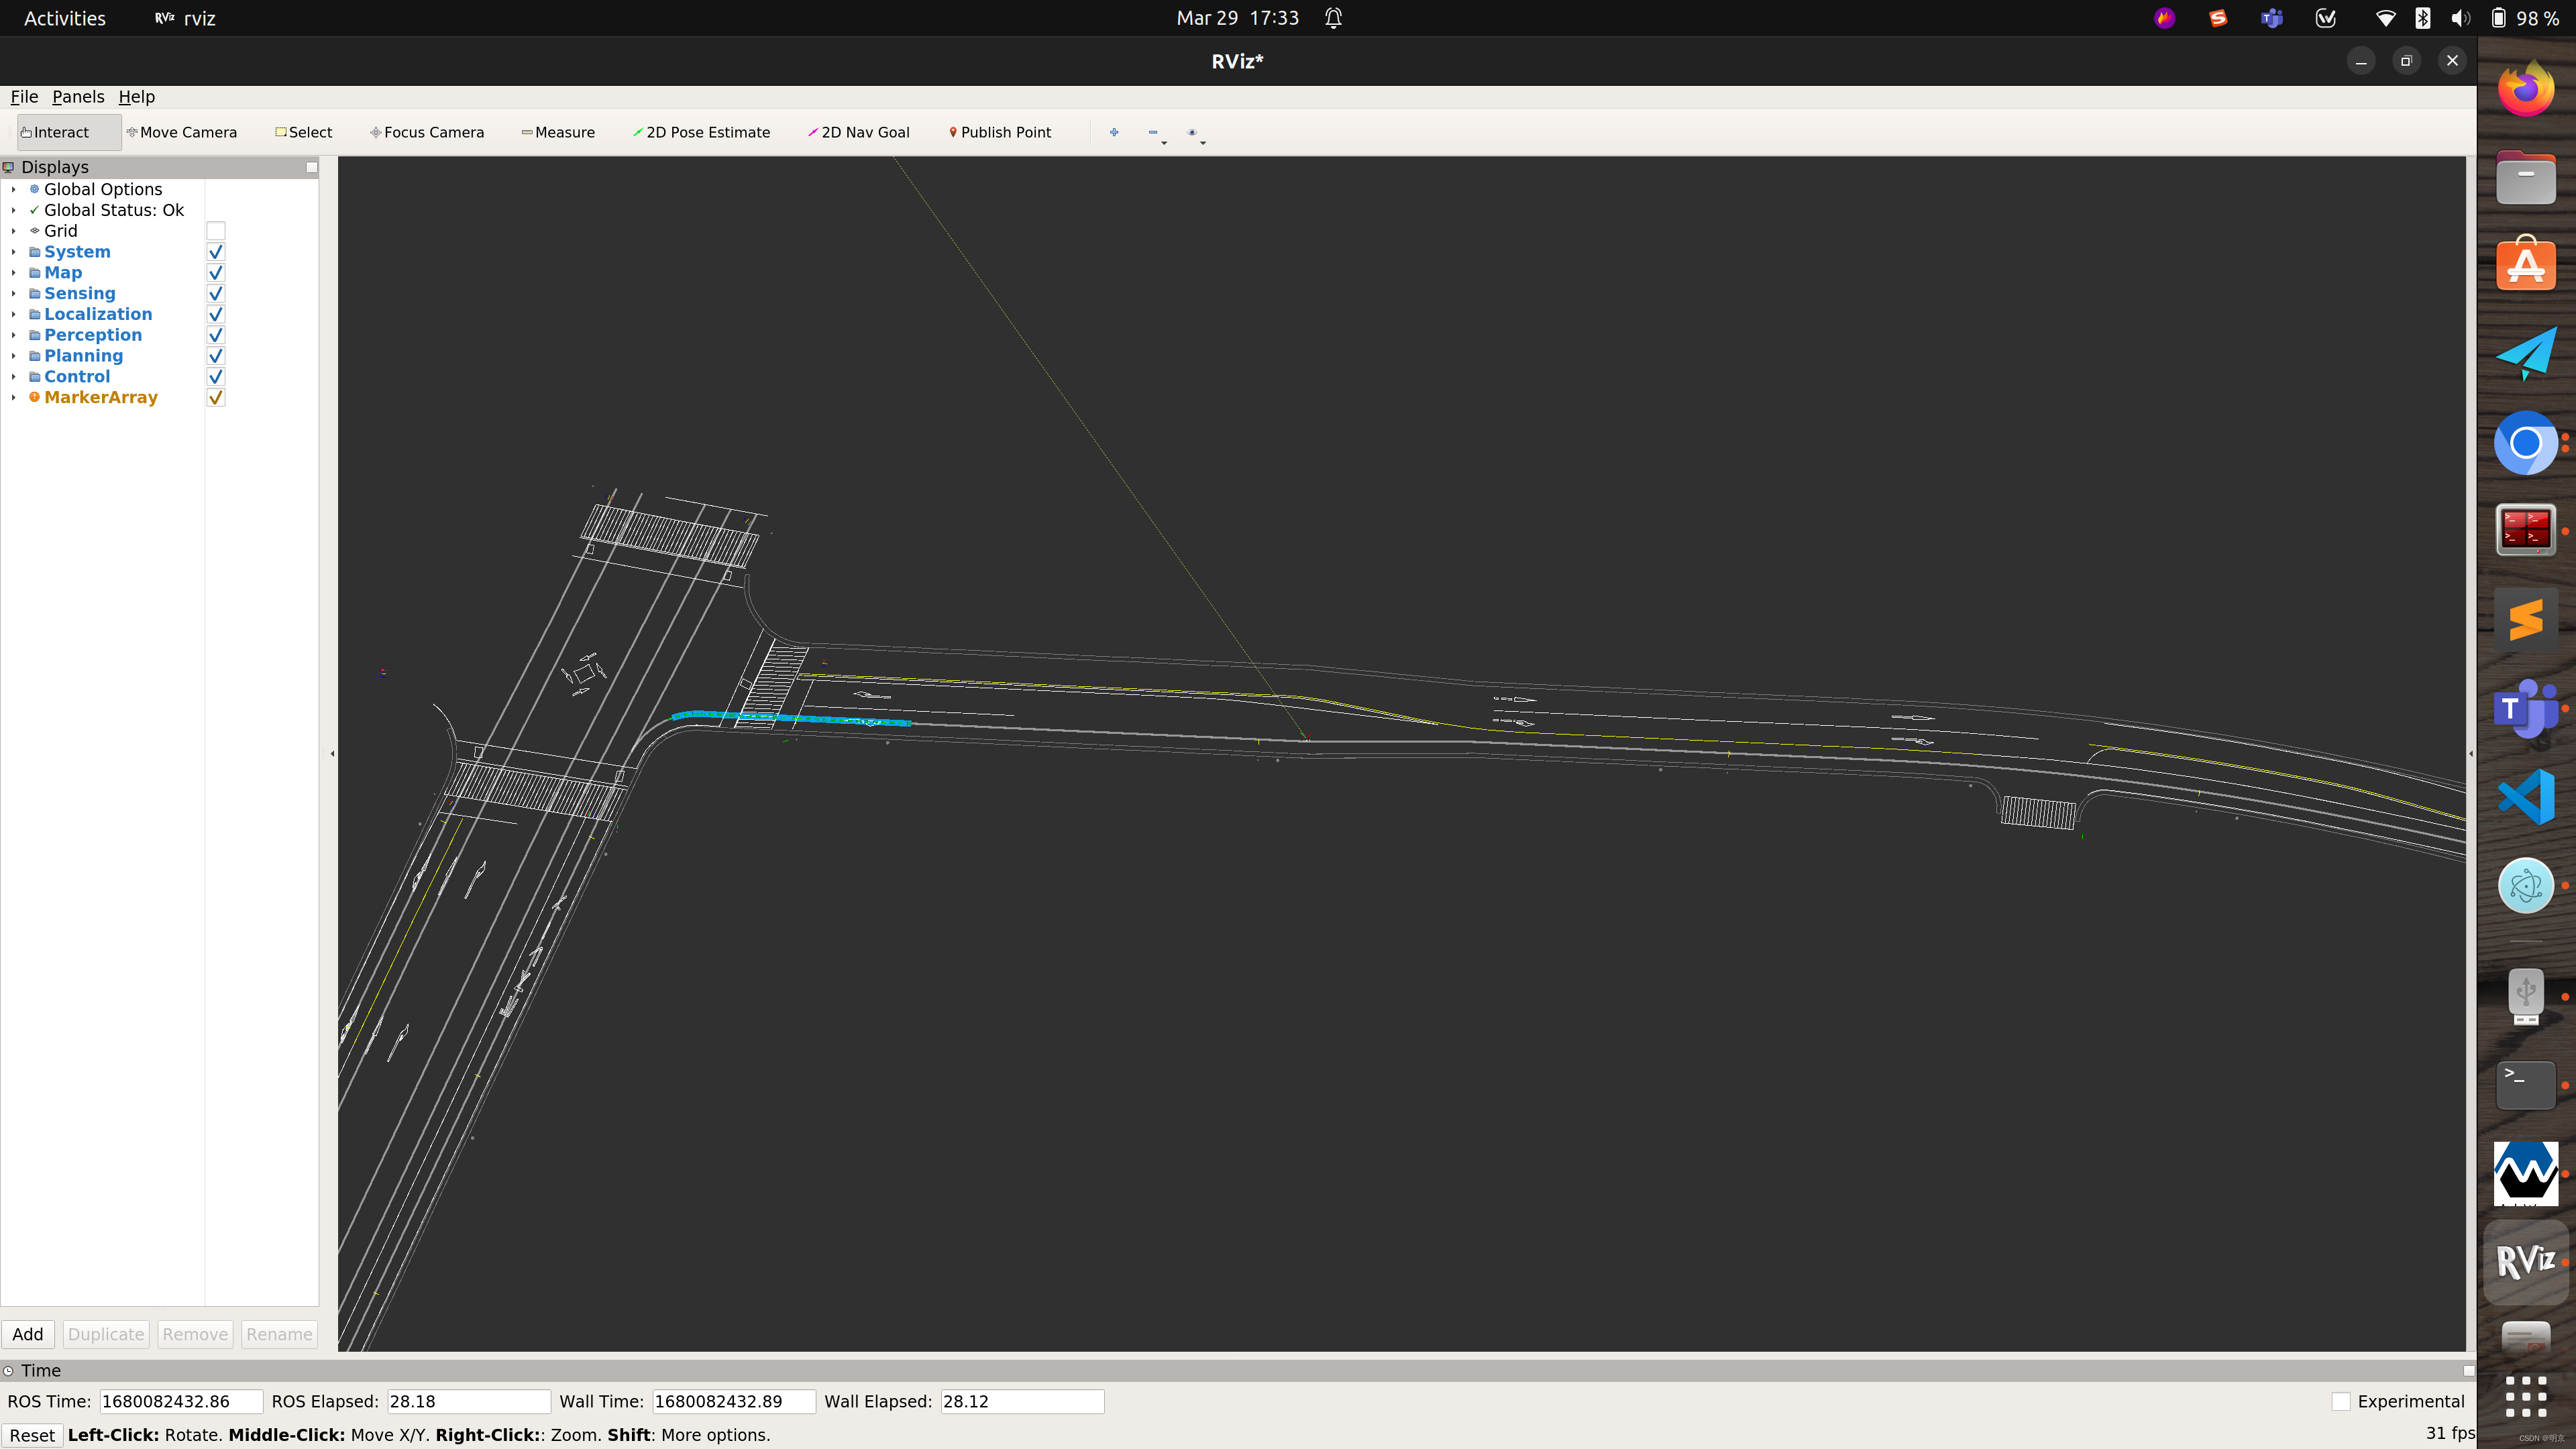Pick the Measure tool
Viewport: 2576px width, 1449px height.
(558, 132)
